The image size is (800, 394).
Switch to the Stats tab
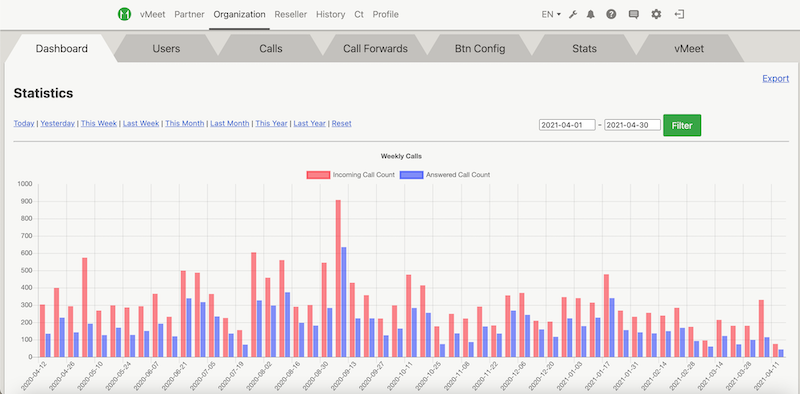pyautogui.click(x=585, y=48)
